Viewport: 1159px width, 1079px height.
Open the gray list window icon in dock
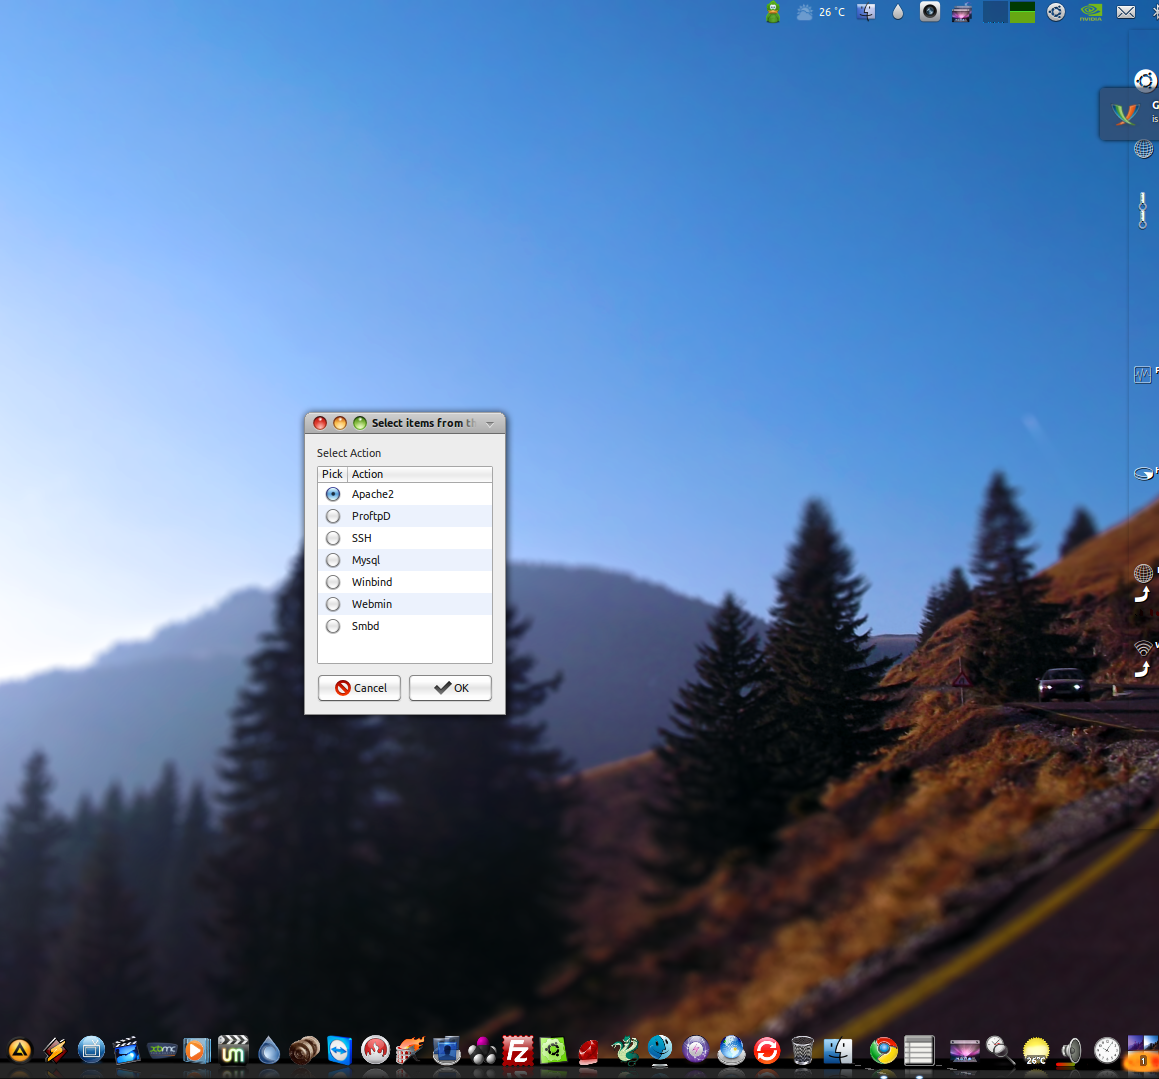coord(919,1050)
